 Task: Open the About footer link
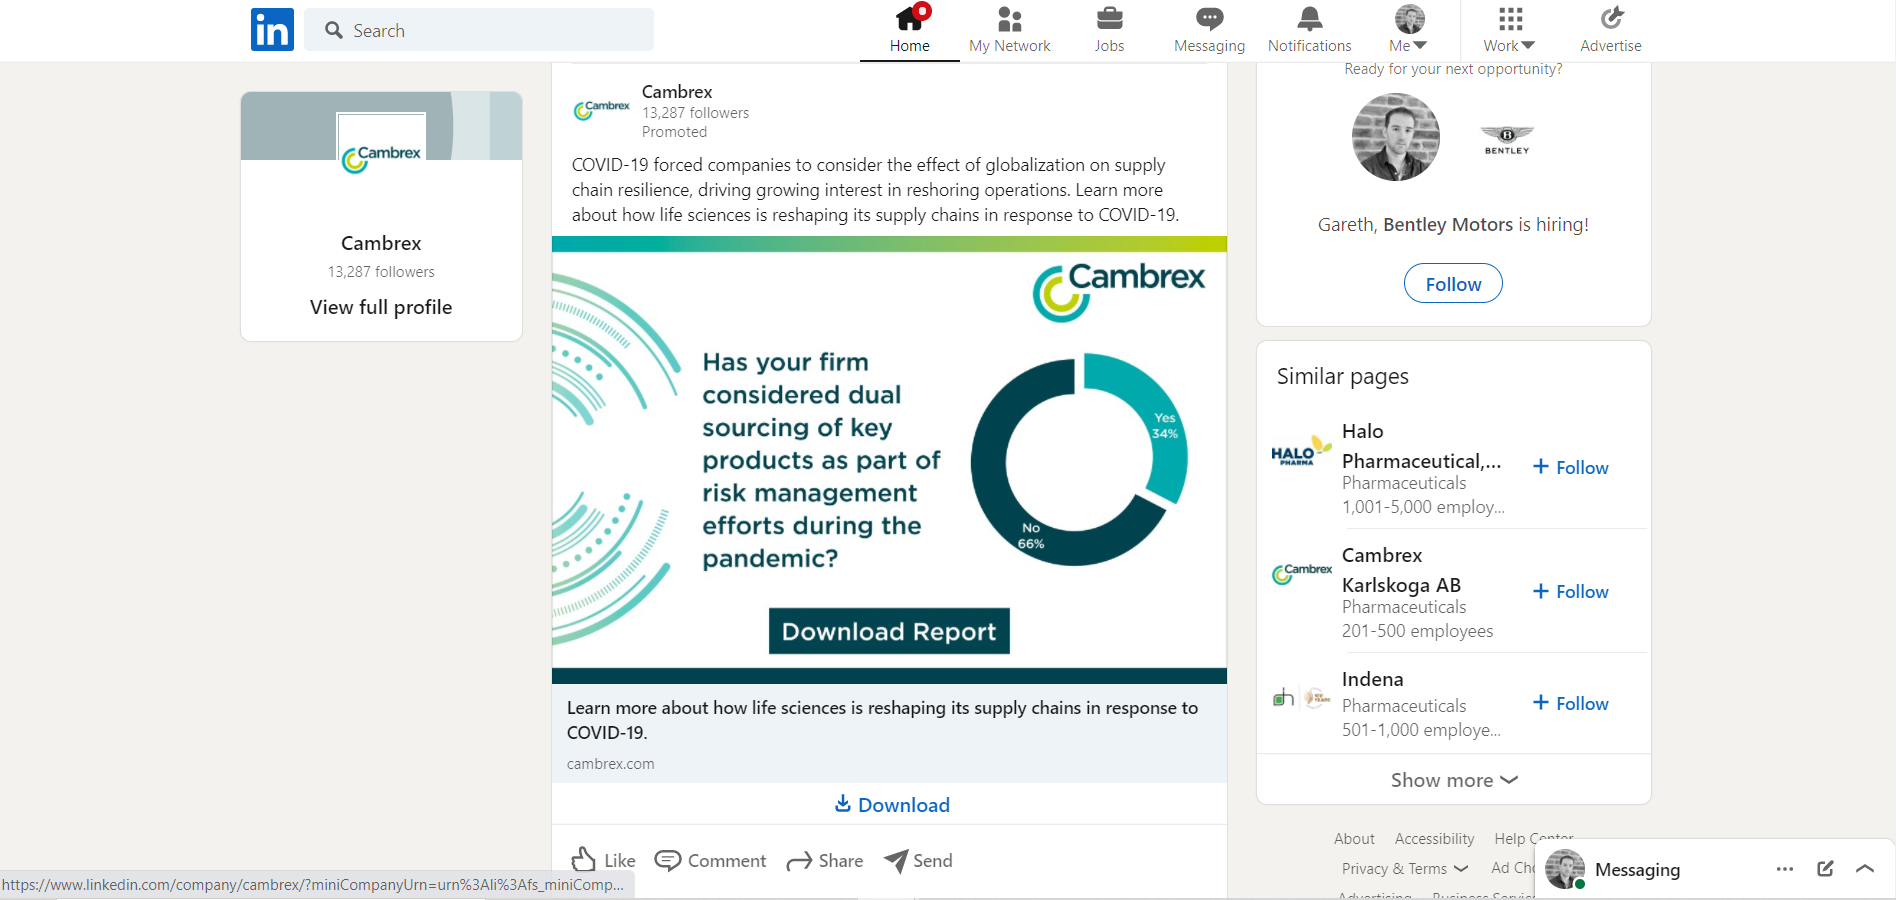click(x=1354, y=839)
